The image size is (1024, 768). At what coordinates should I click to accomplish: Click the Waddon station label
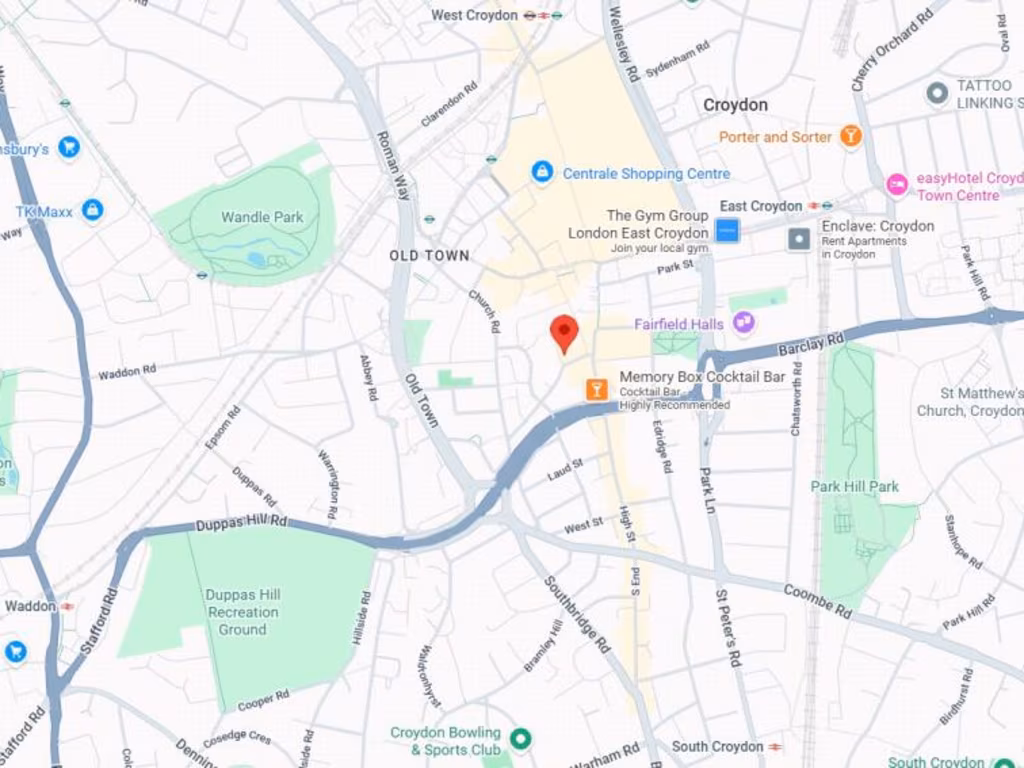(30, 606)
